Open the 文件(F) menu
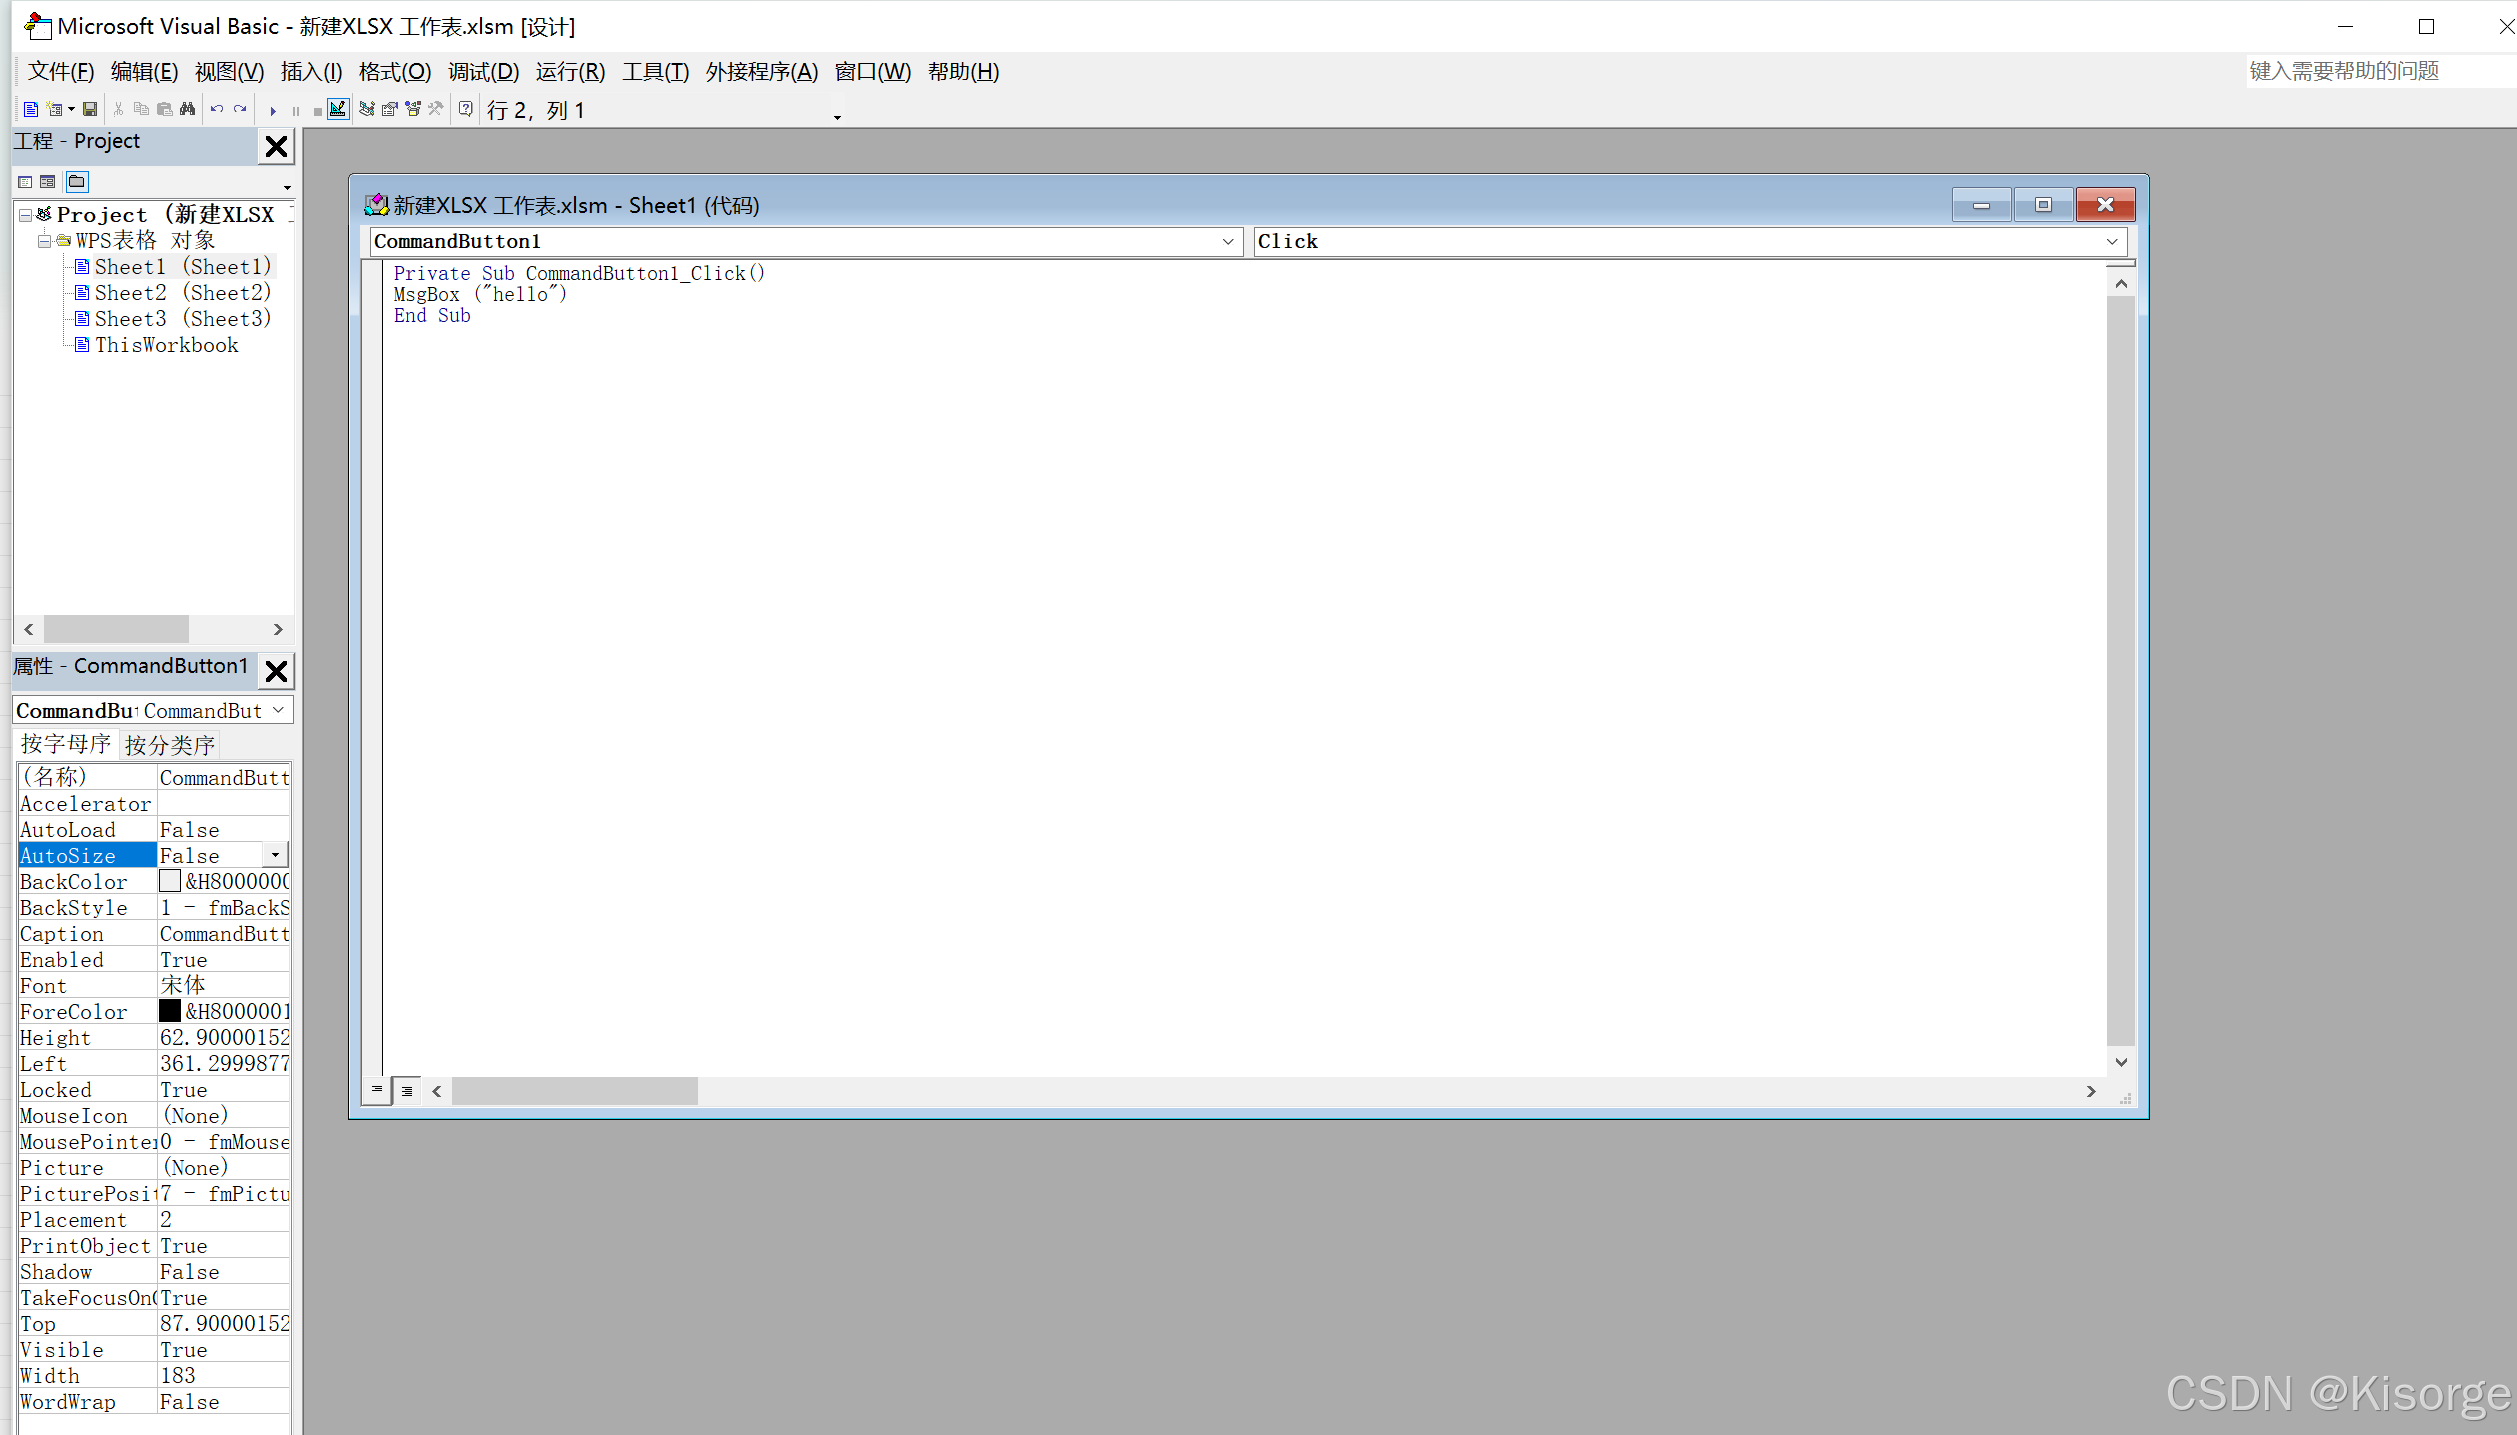2517x1435 pixels. click(x=61, y=72)
